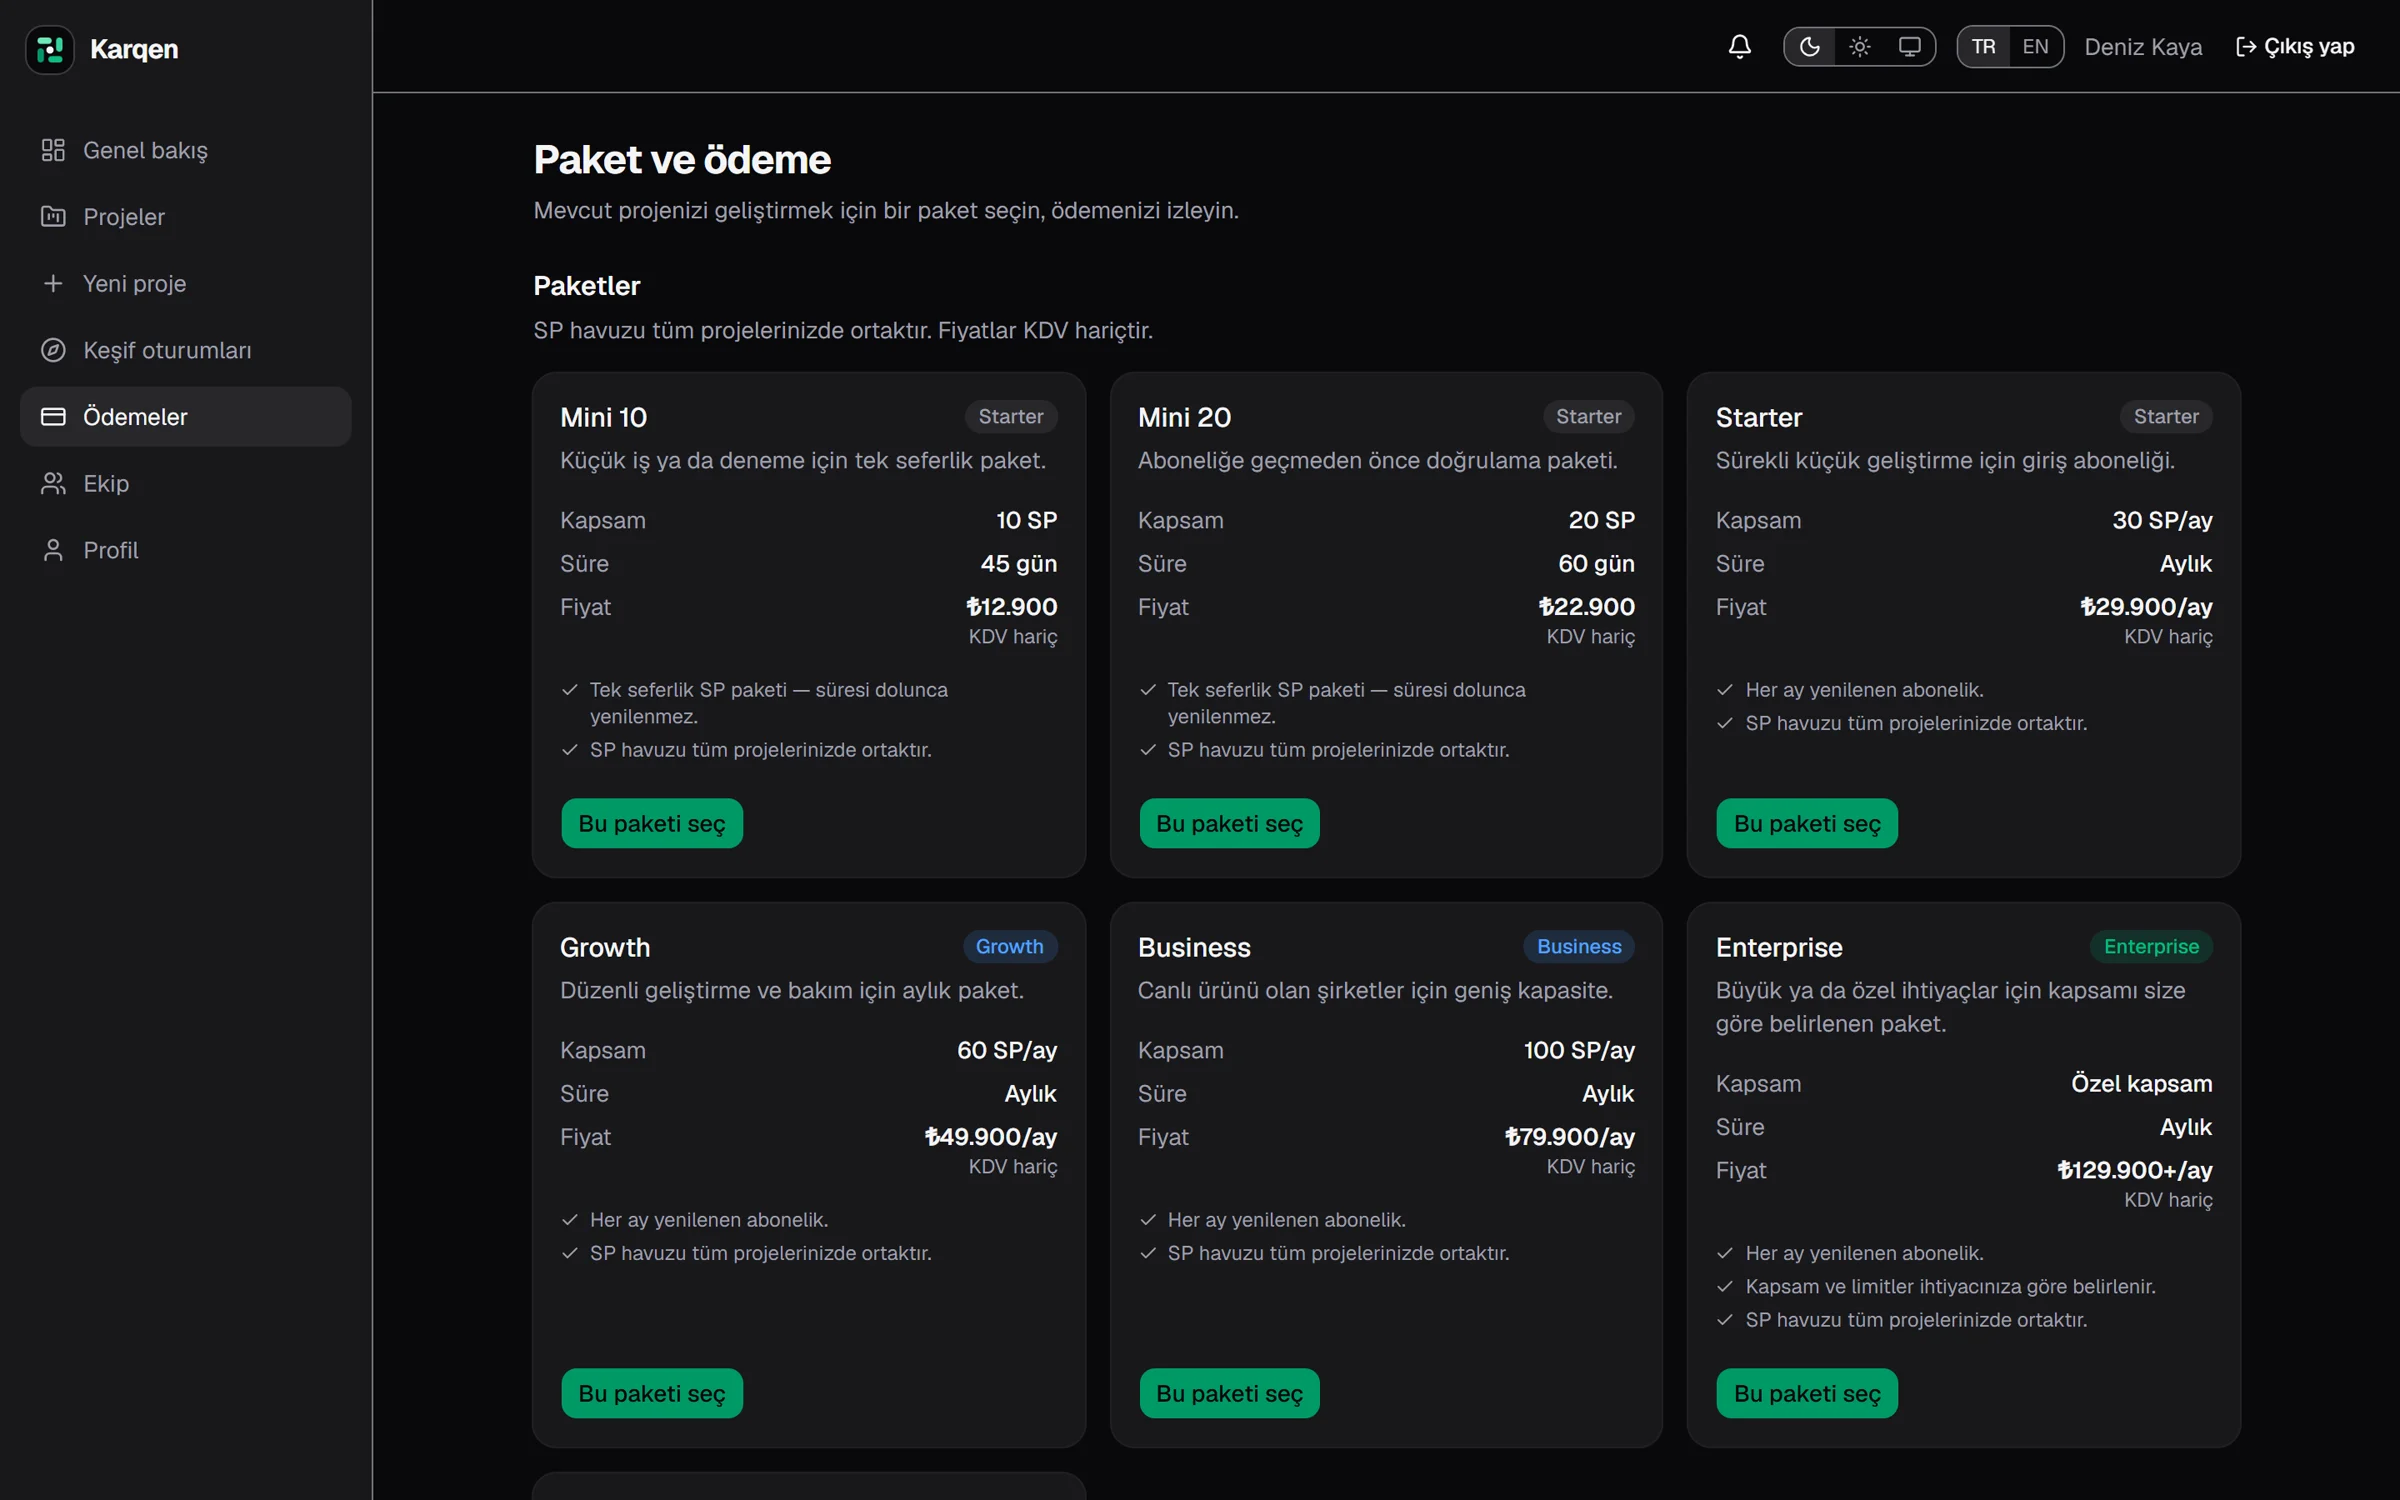Choose the Mini 20 package
2400x1500 pixels.
click(x=1229, y=823)
